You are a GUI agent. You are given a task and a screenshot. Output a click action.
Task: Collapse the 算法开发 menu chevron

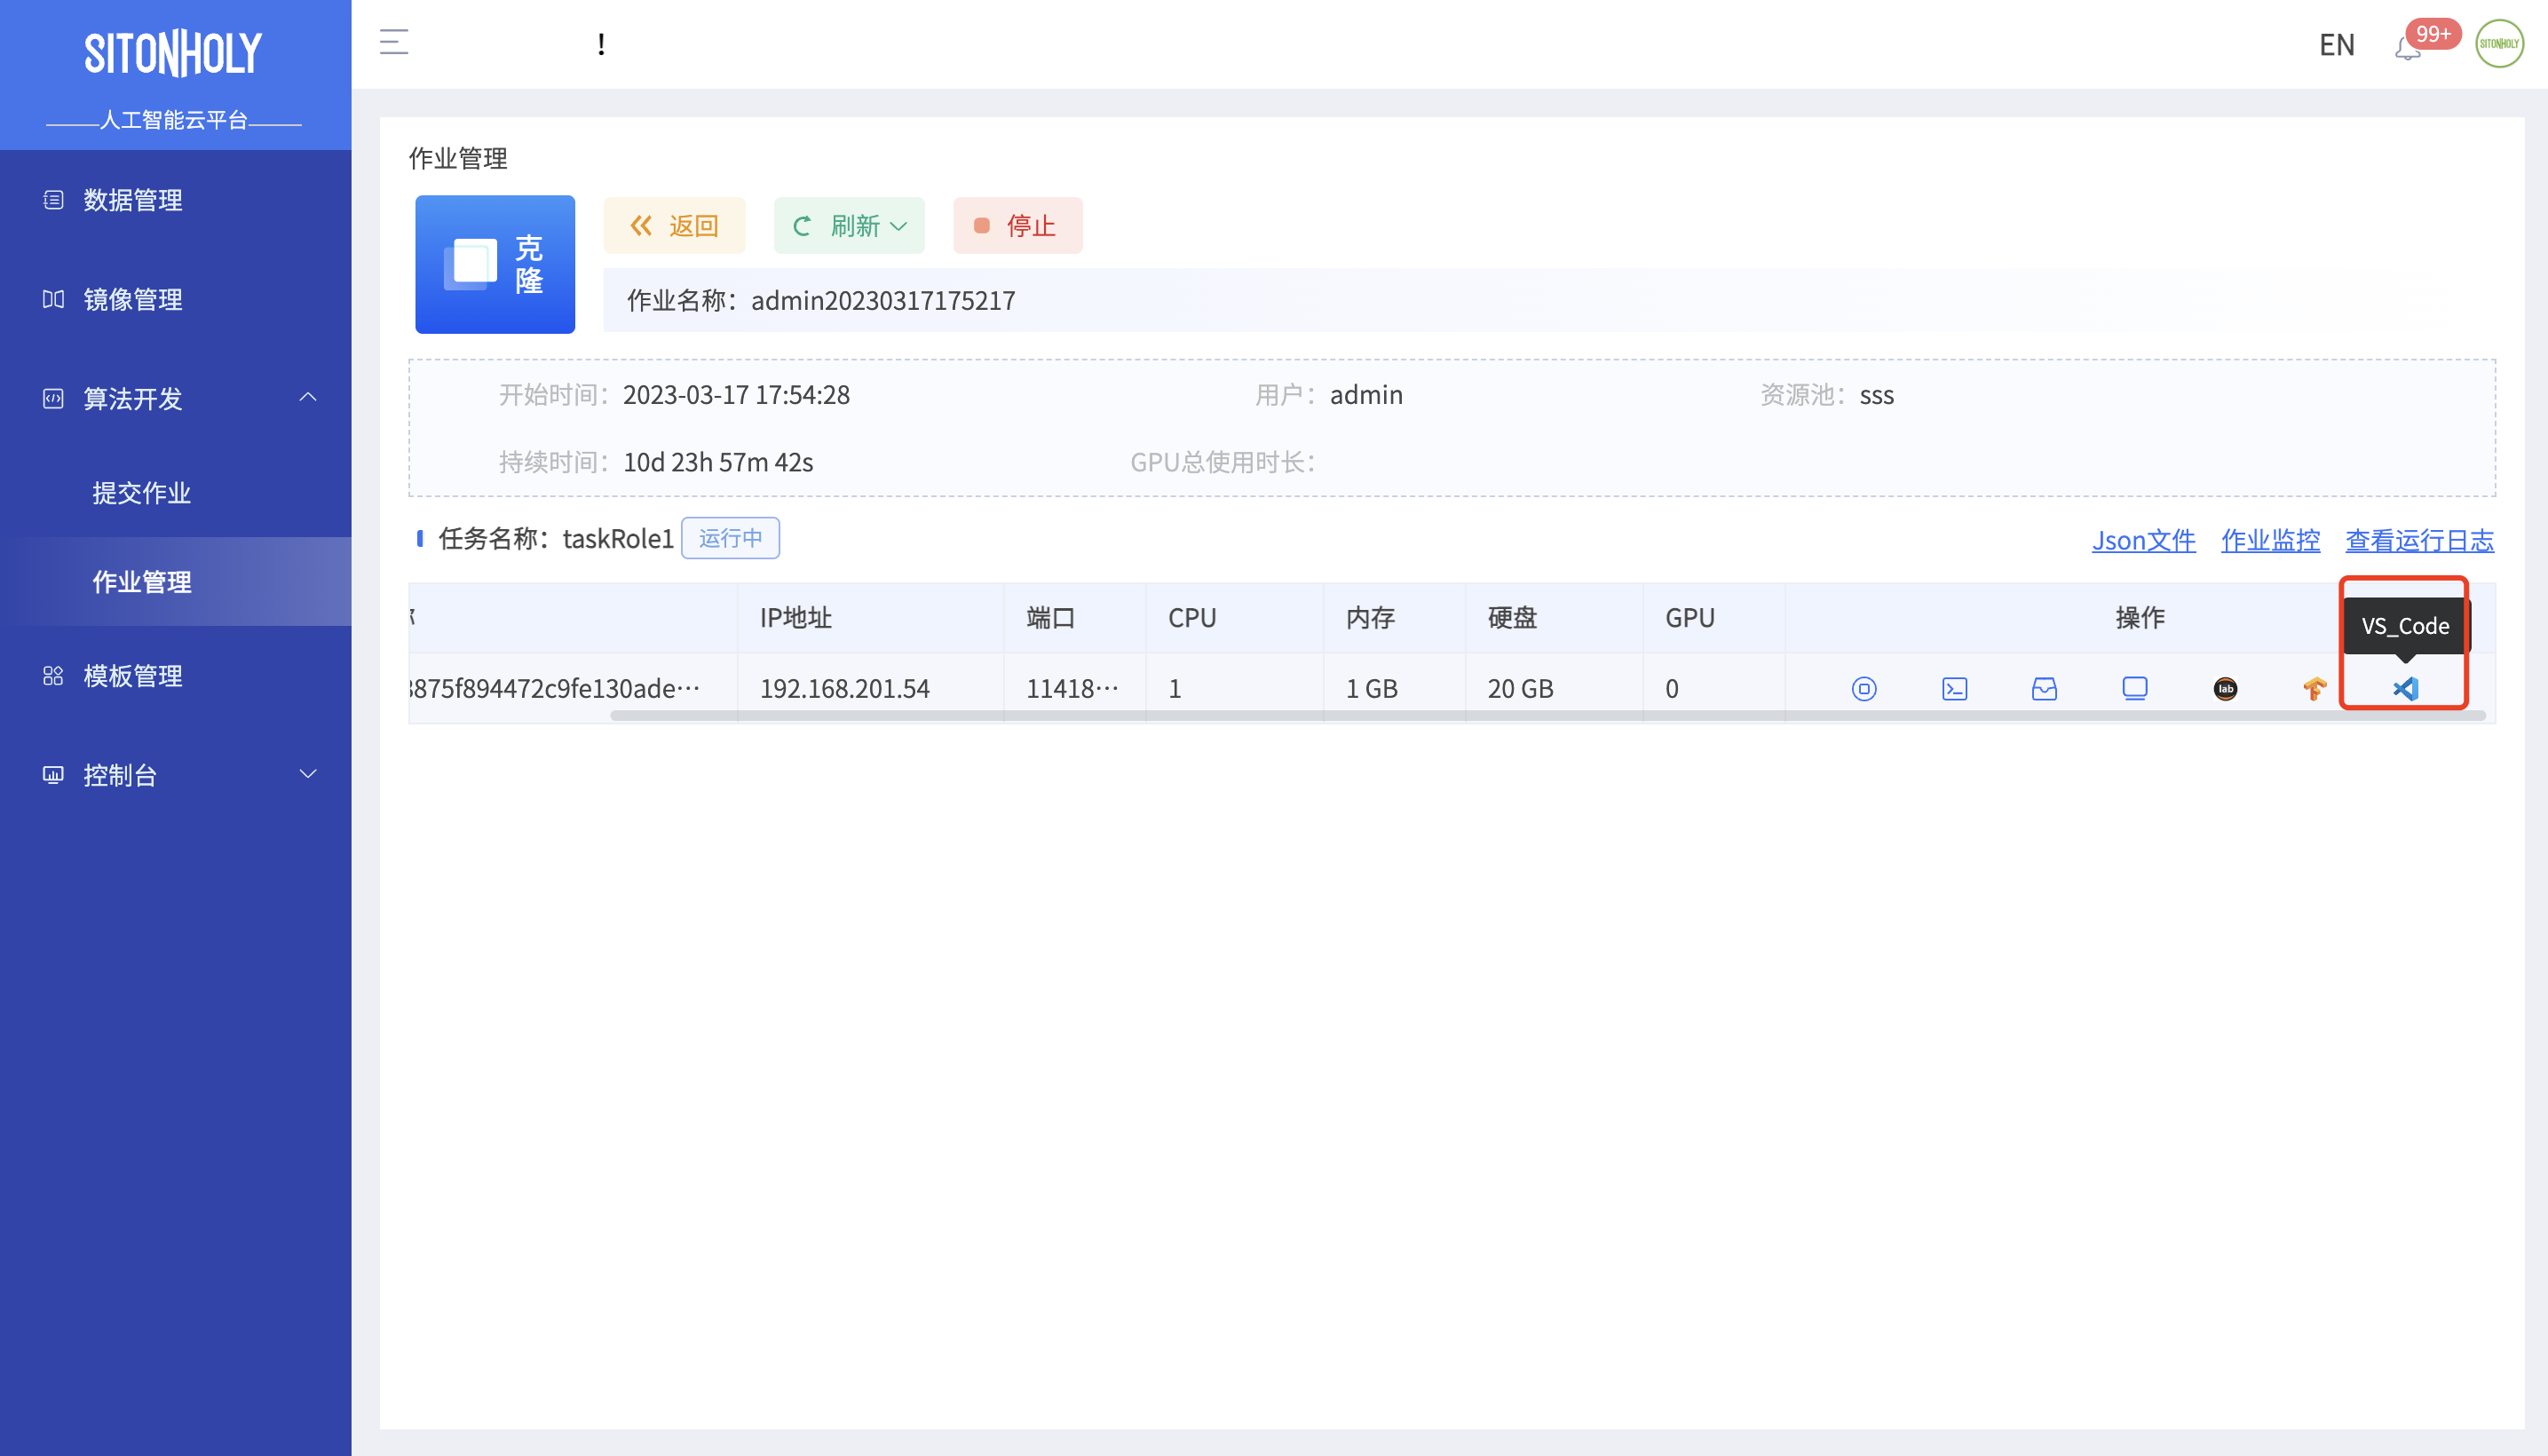(x=308, y=397)
